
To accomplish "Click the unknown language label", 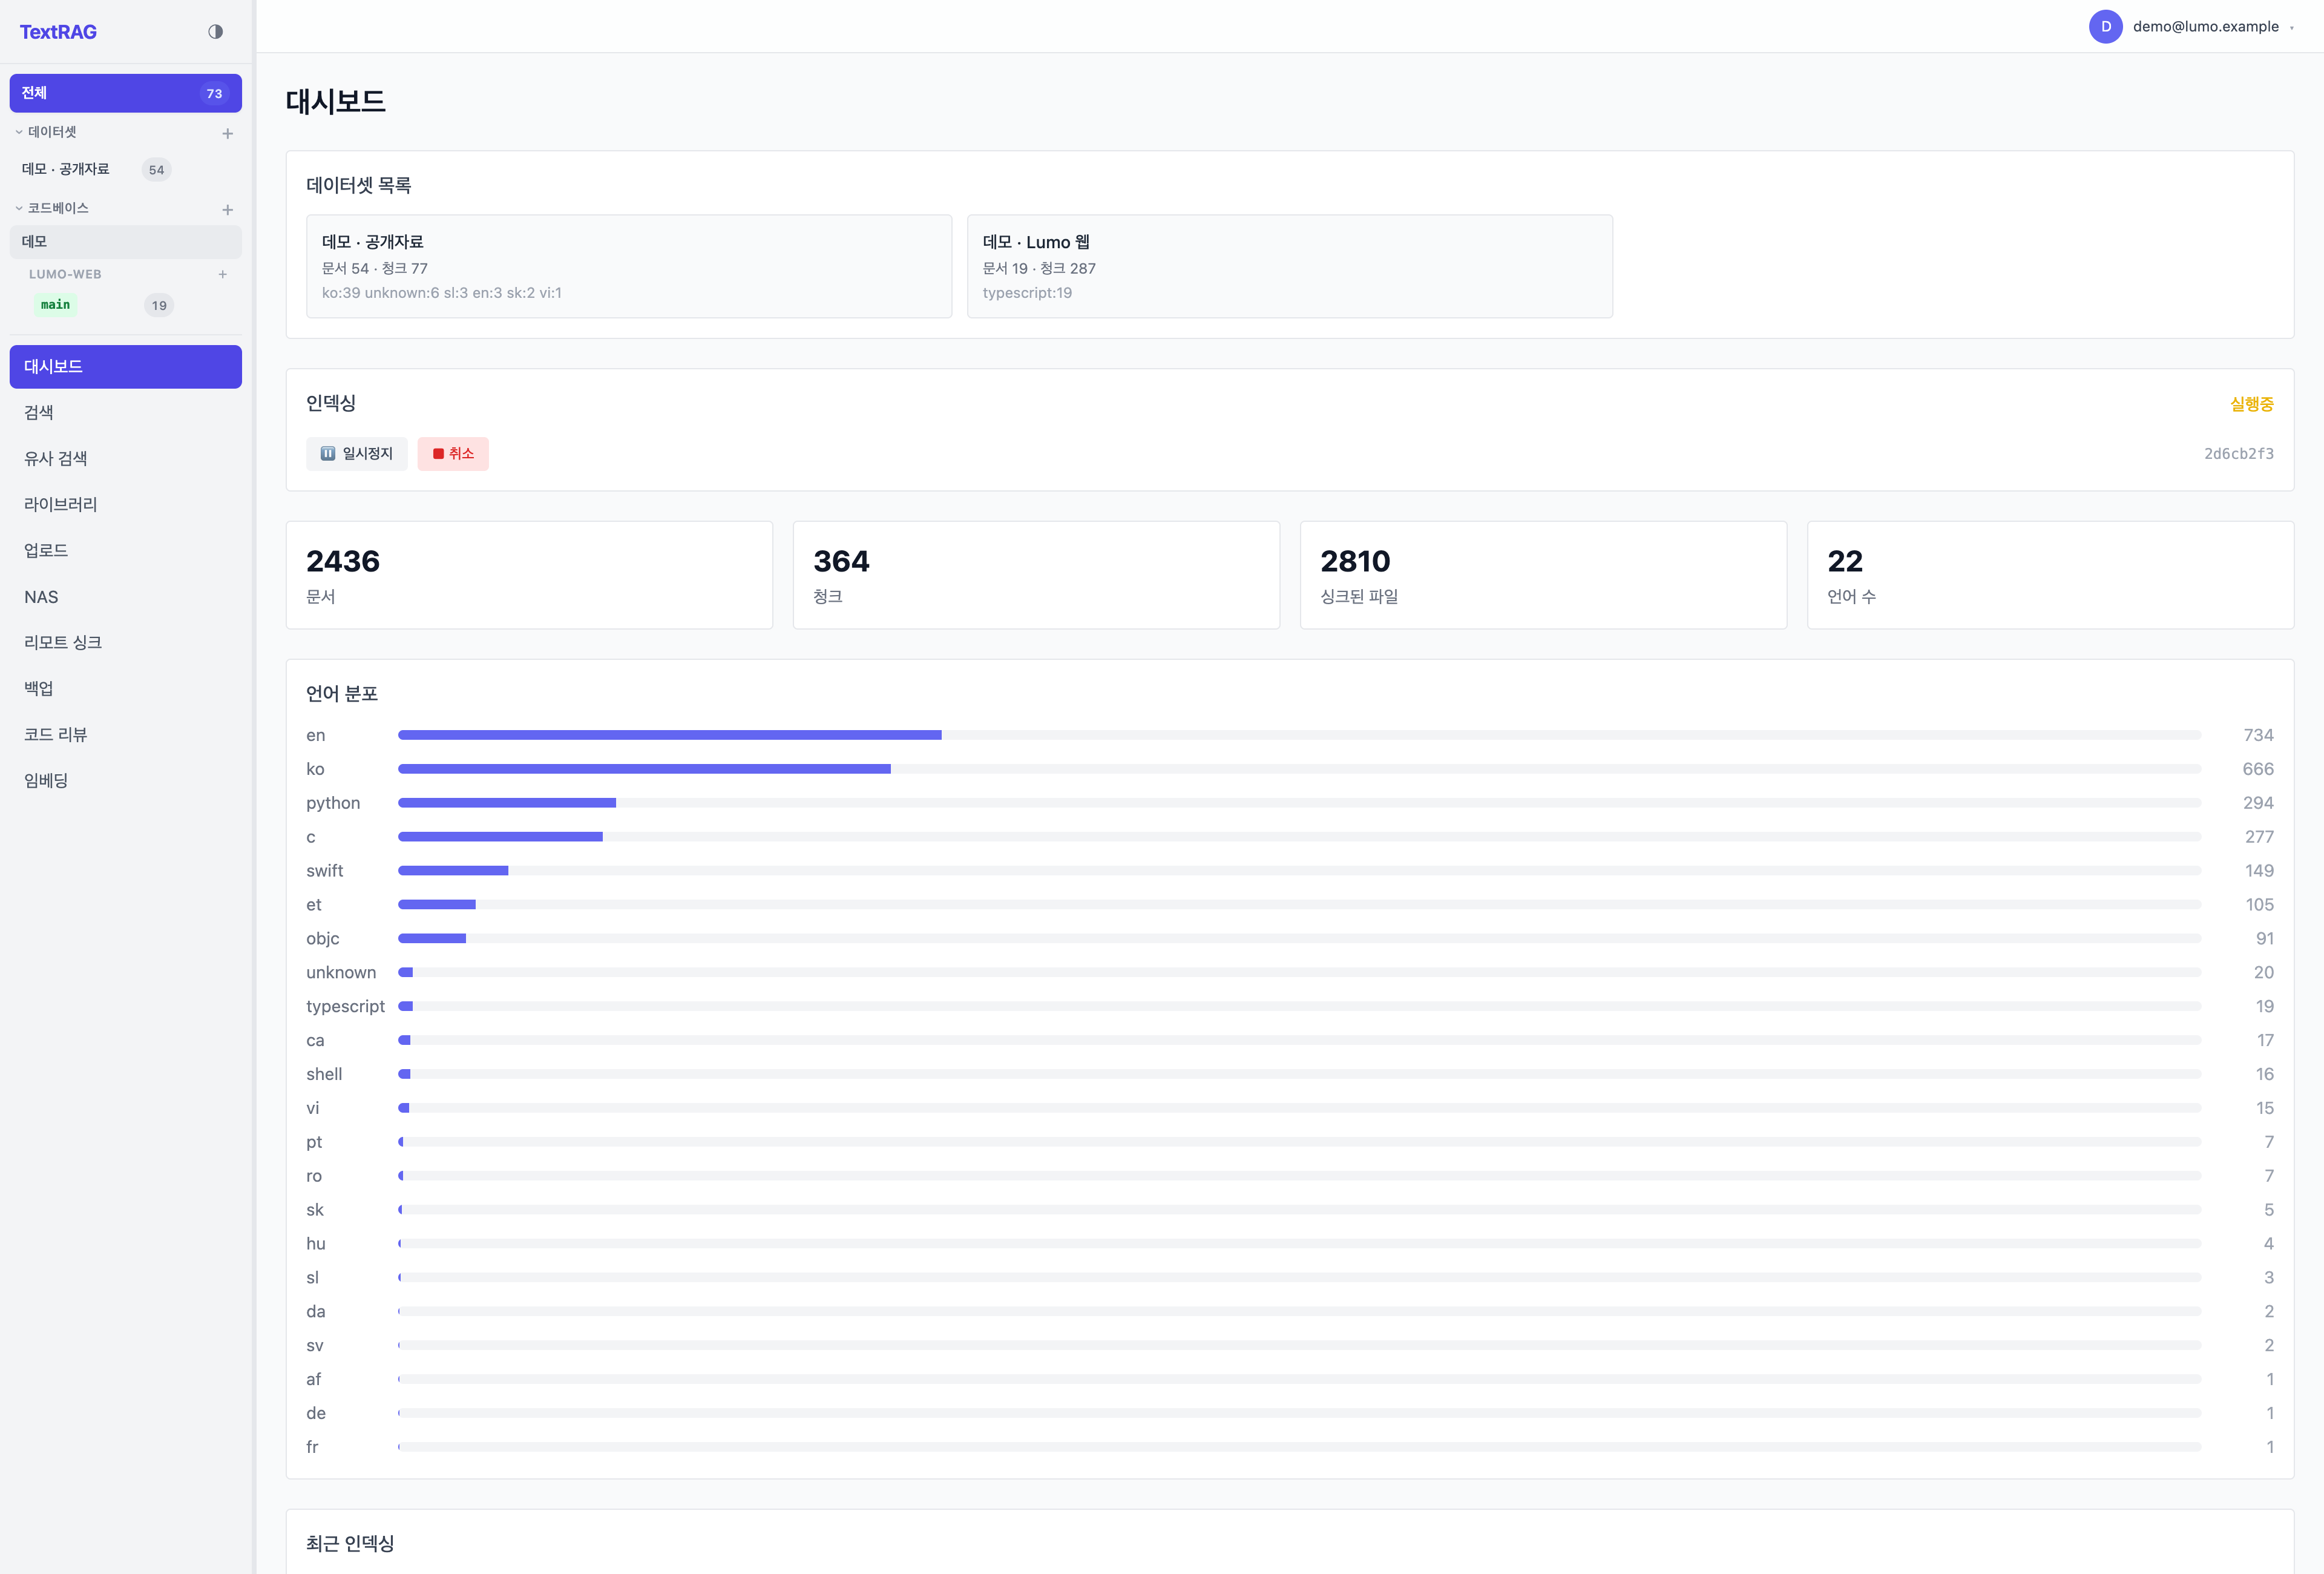I will [x=341, y=973].
